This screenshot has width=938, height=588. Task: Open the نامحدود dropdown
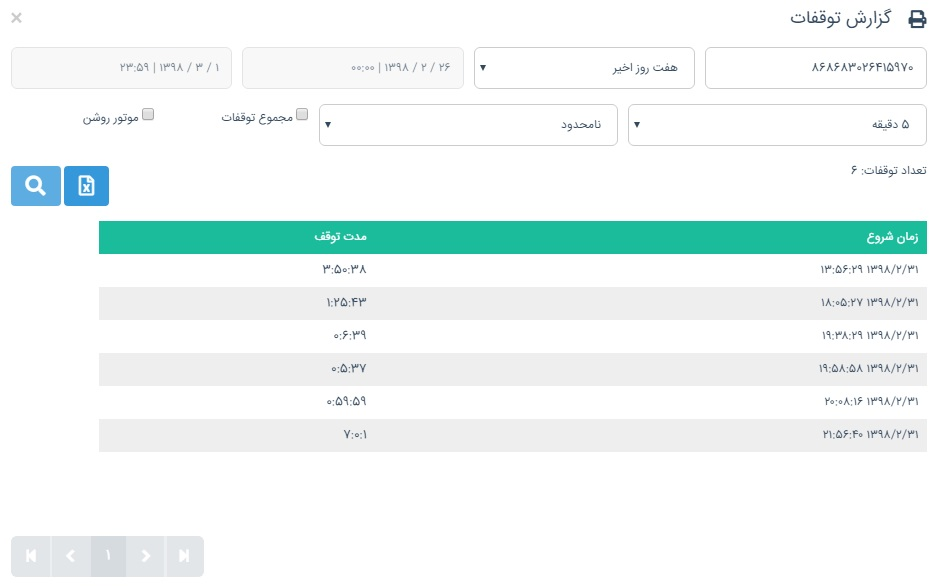click(468, 125)
